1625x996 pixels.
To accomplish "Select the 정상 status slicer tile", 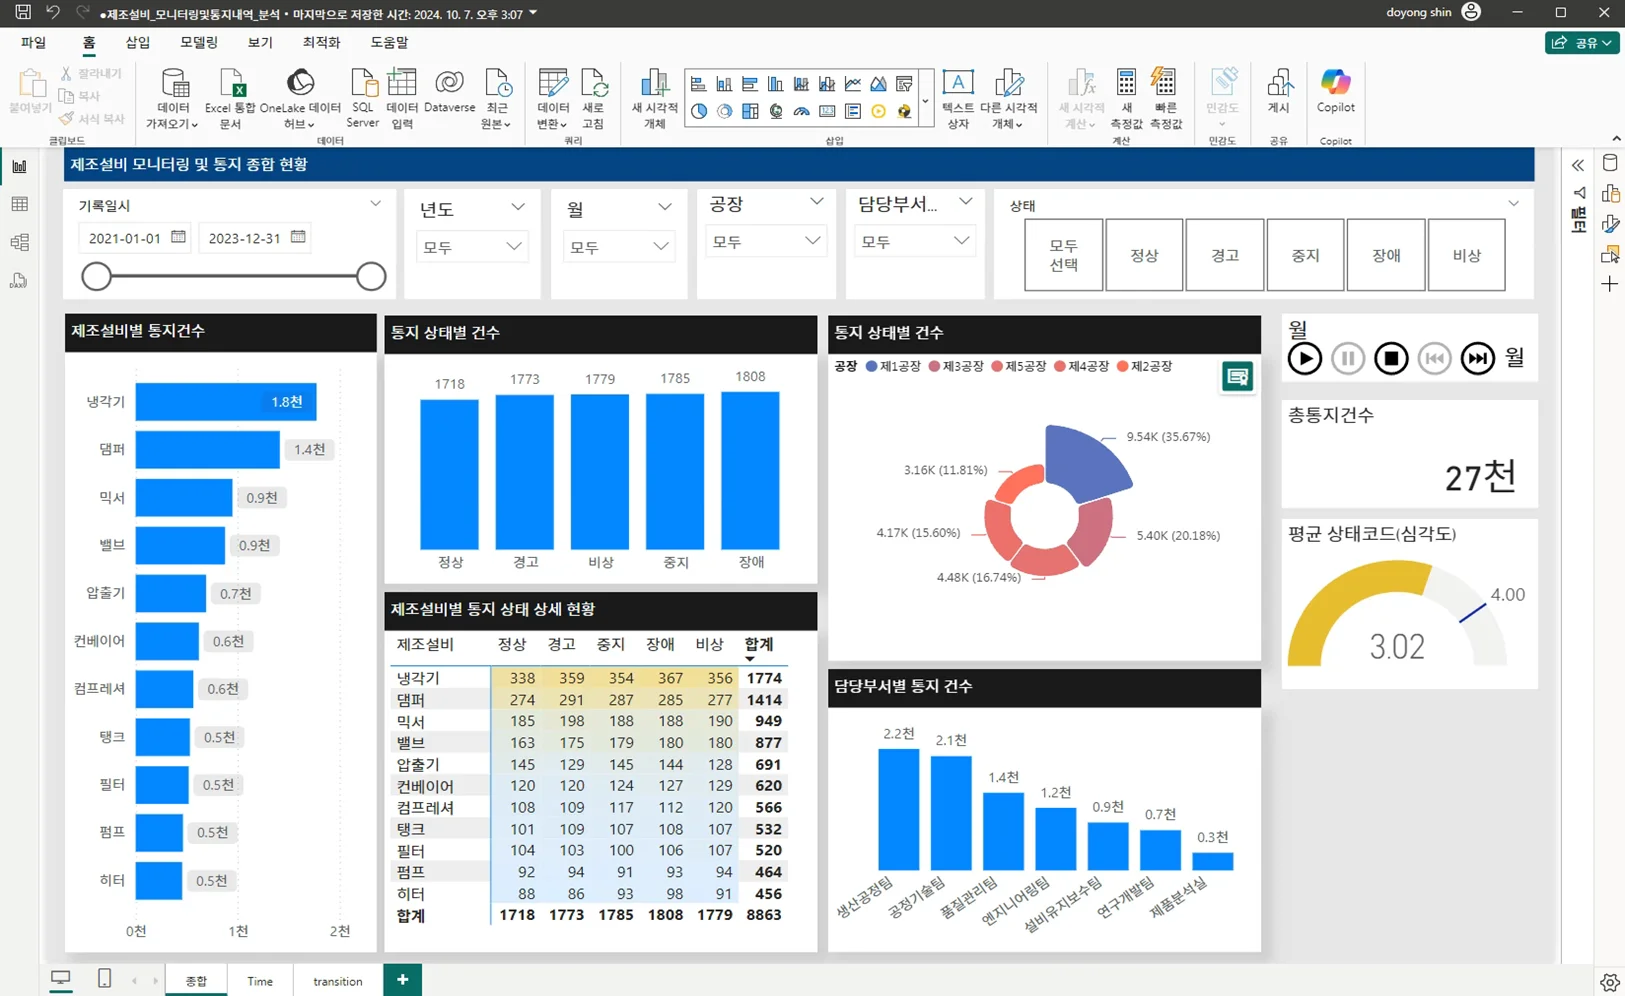I will [1144, 255].
